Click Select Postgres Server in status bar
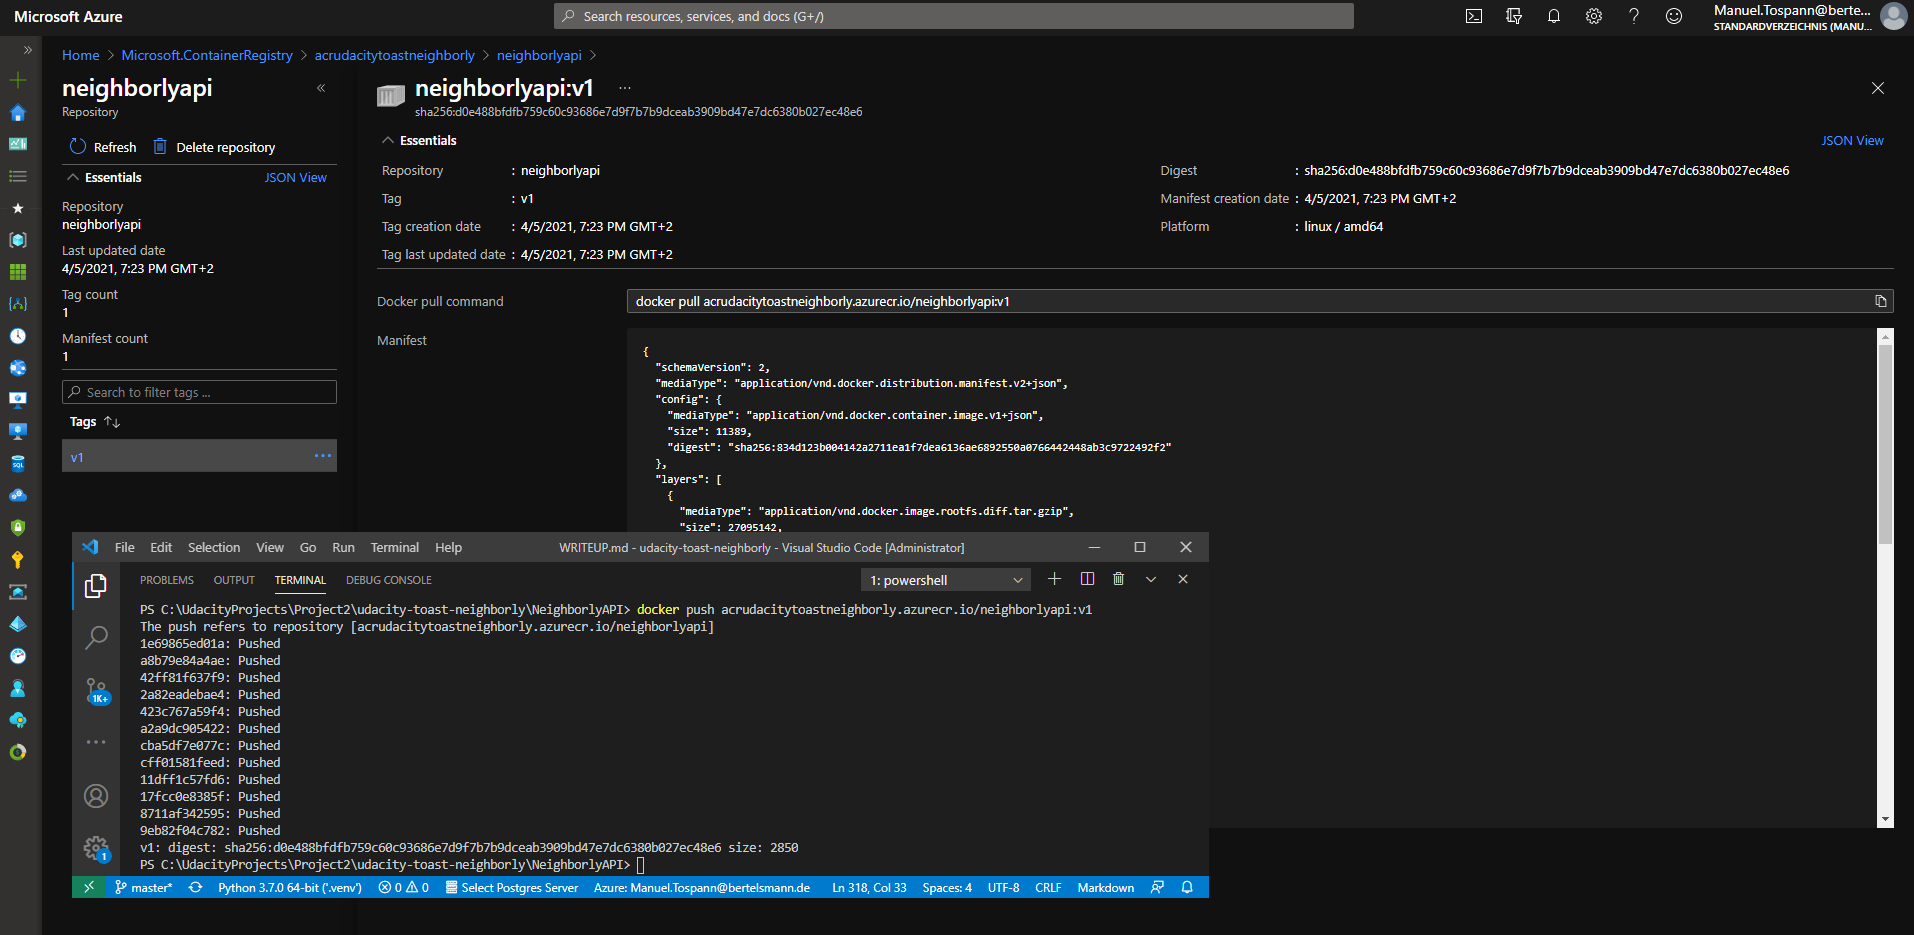This screenshot has width=1914, height=935. (x=511, y=887)
